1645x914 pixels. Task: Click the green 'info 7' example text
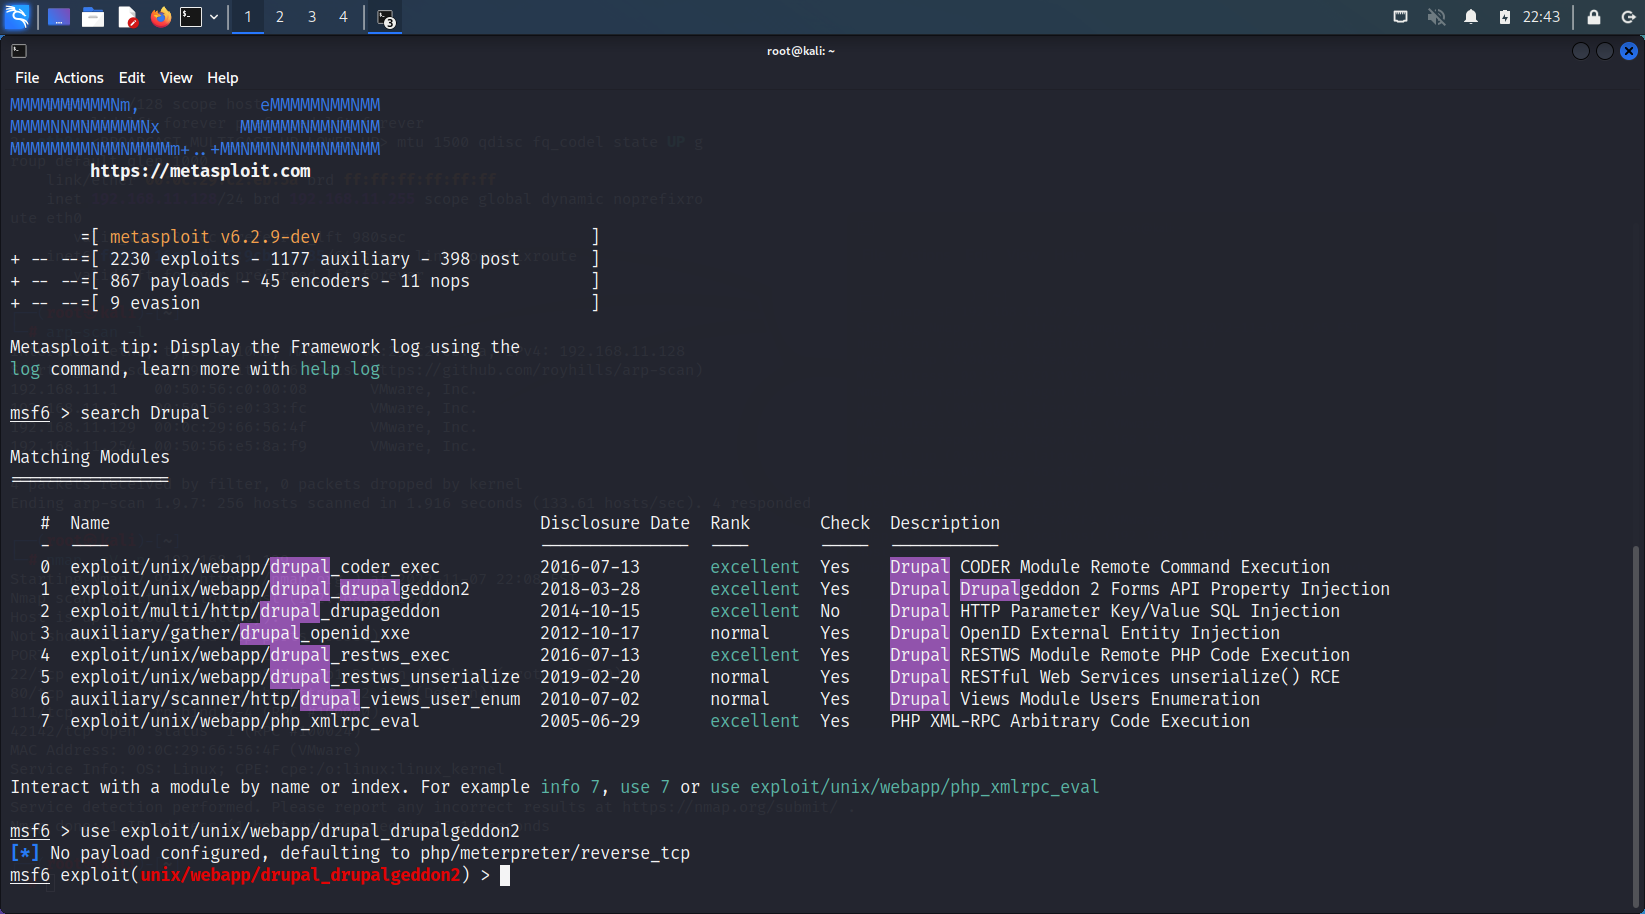click(x=570, y=787)
